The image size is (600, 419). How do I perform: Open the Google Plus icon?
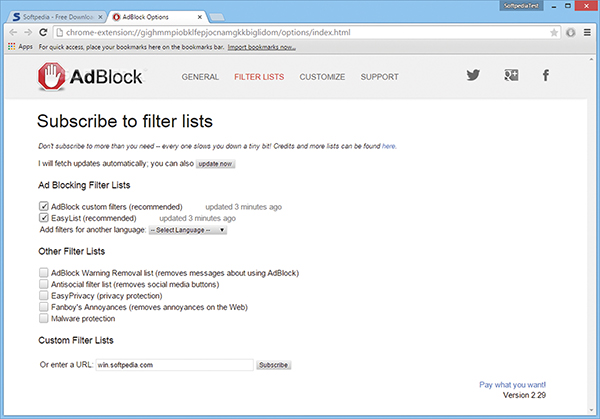pos(510,76)
